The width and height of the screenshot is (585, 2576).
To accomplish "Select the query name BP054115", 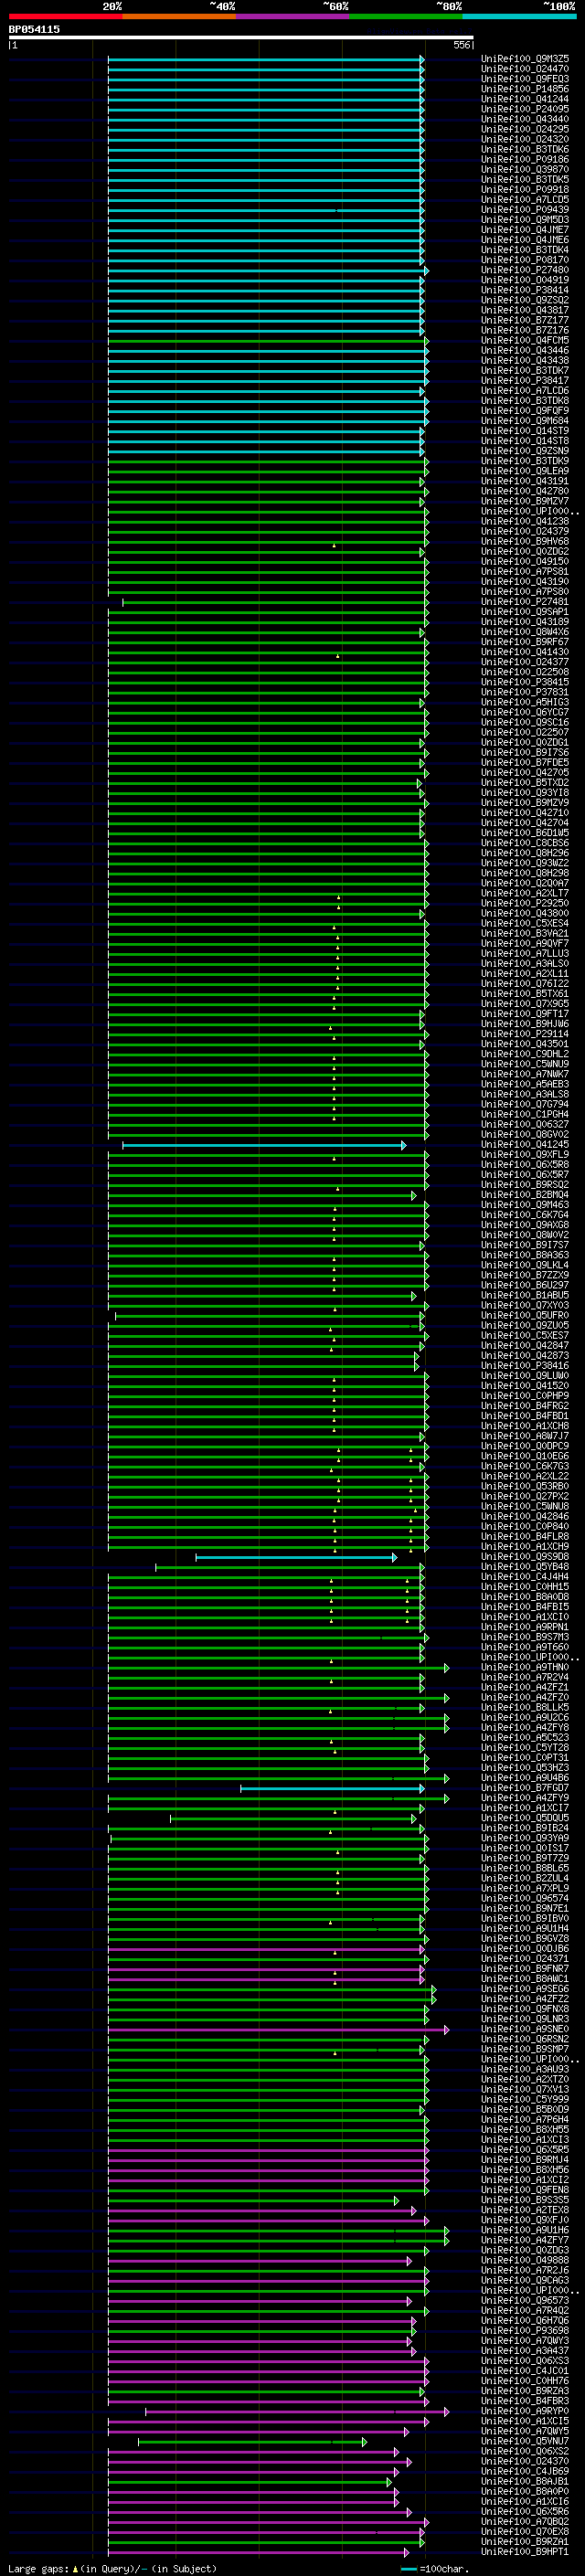I will (x=34, y=29).
